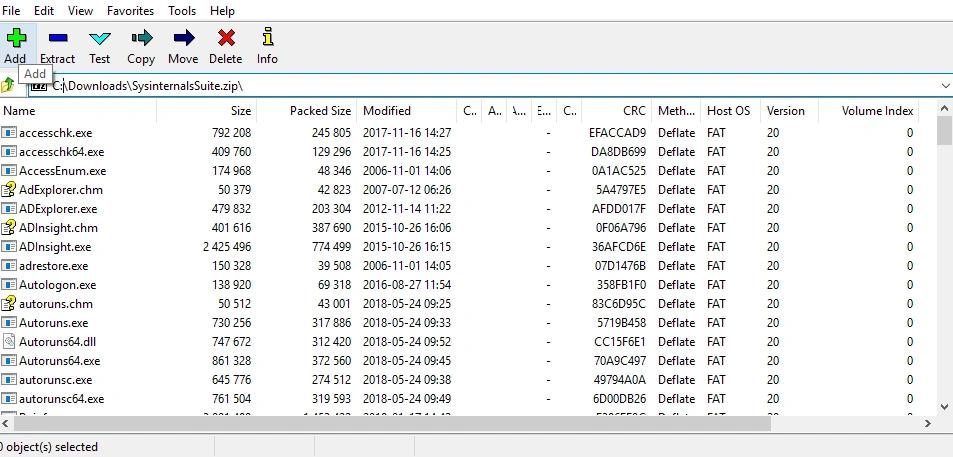Click the AdExplorer.chm help file icon
The width and height of the screenshot is (953, 457).
tap(9, 190)
